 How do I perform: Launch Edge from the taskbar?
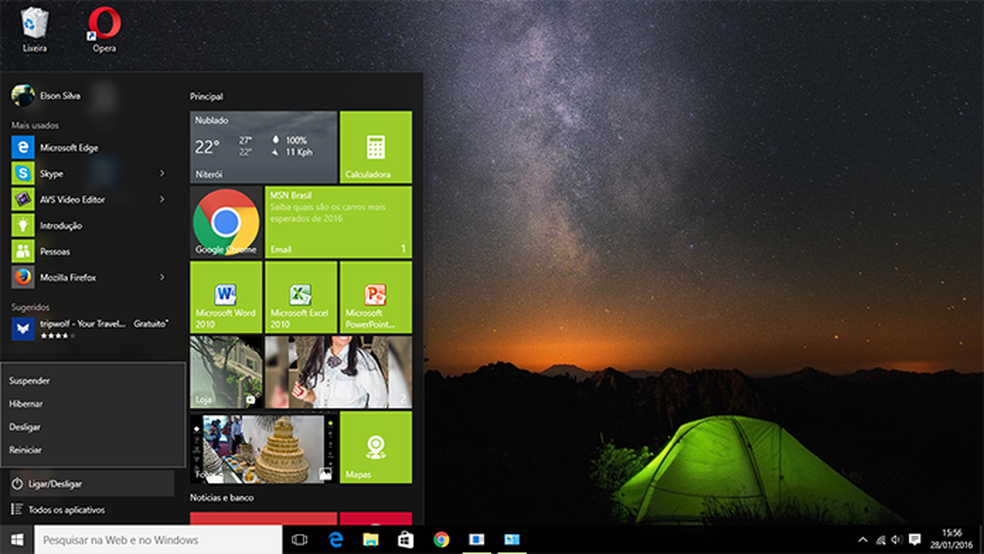click(336, 540)
